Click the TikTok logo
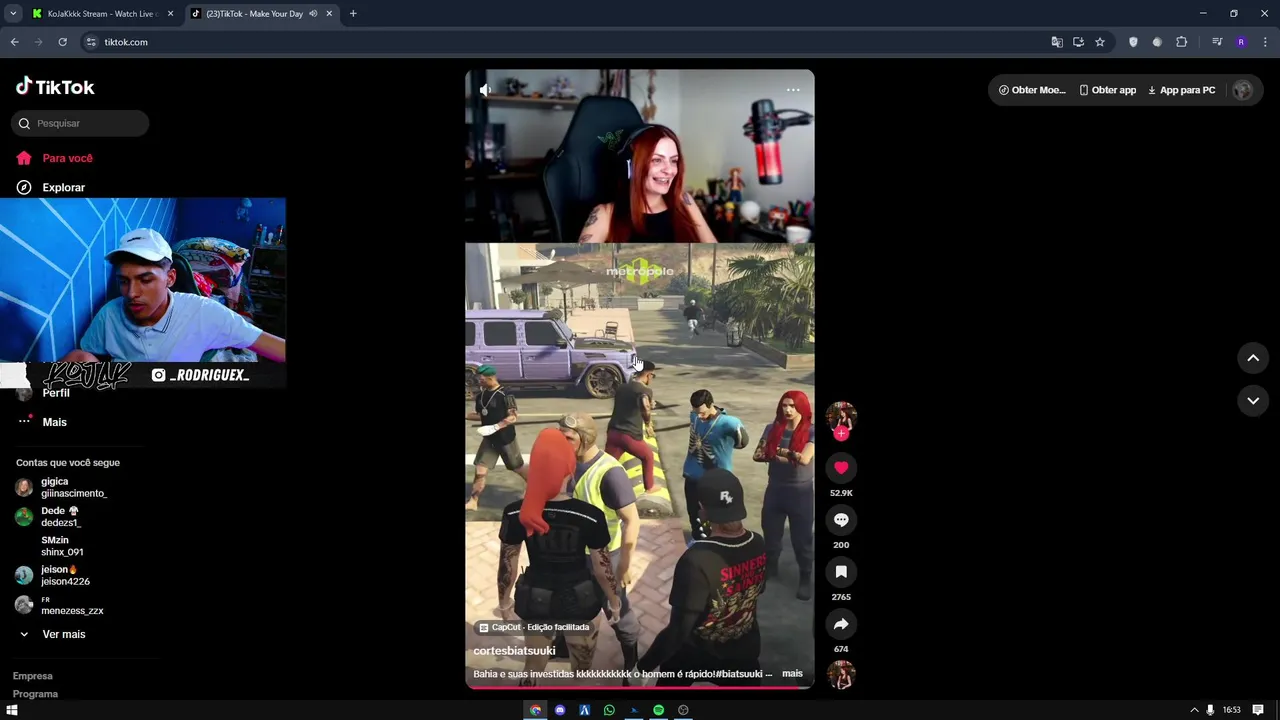This screenshot has height=720, width=1280. (55, 87)
